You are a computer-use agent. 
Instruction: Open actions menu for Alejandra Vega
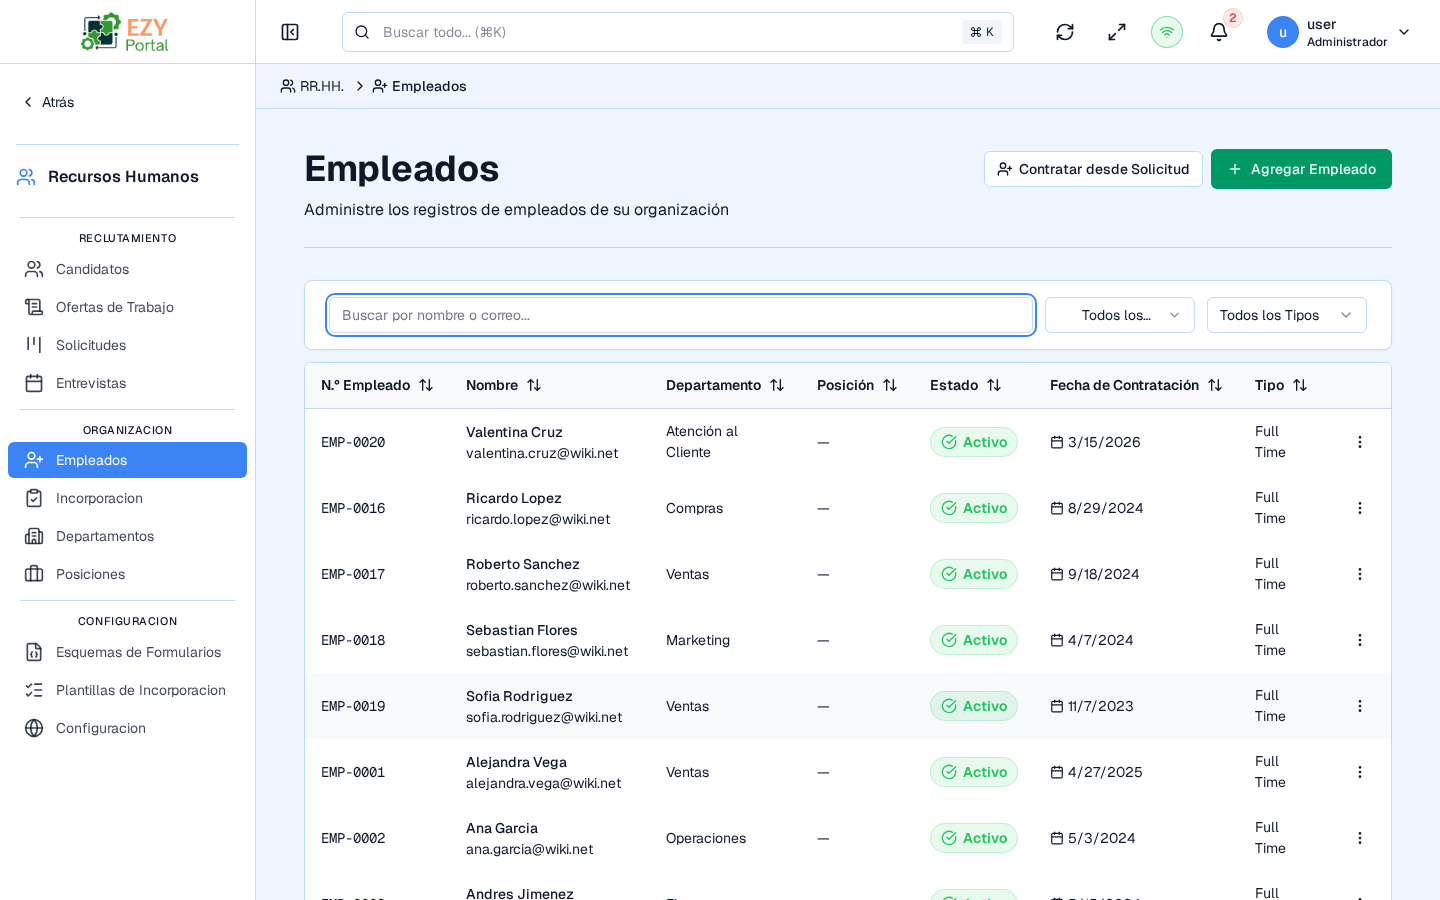pyautogui.click(x=1360, y=772)
